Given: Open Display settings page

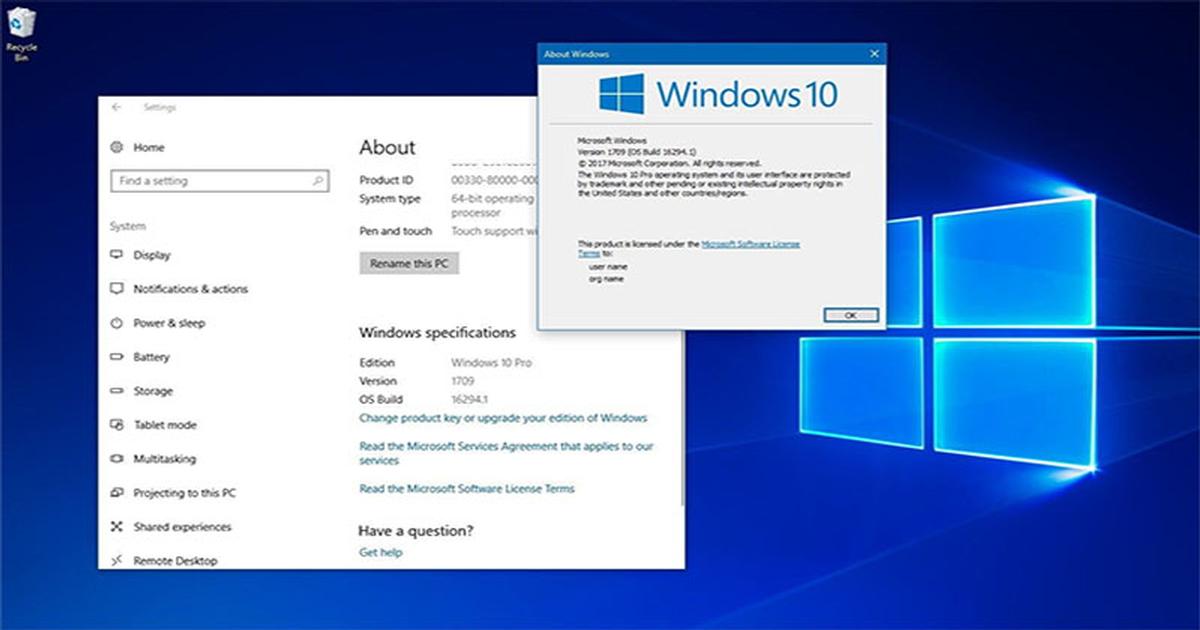Looking at the screenshot, I should point(152,255).
